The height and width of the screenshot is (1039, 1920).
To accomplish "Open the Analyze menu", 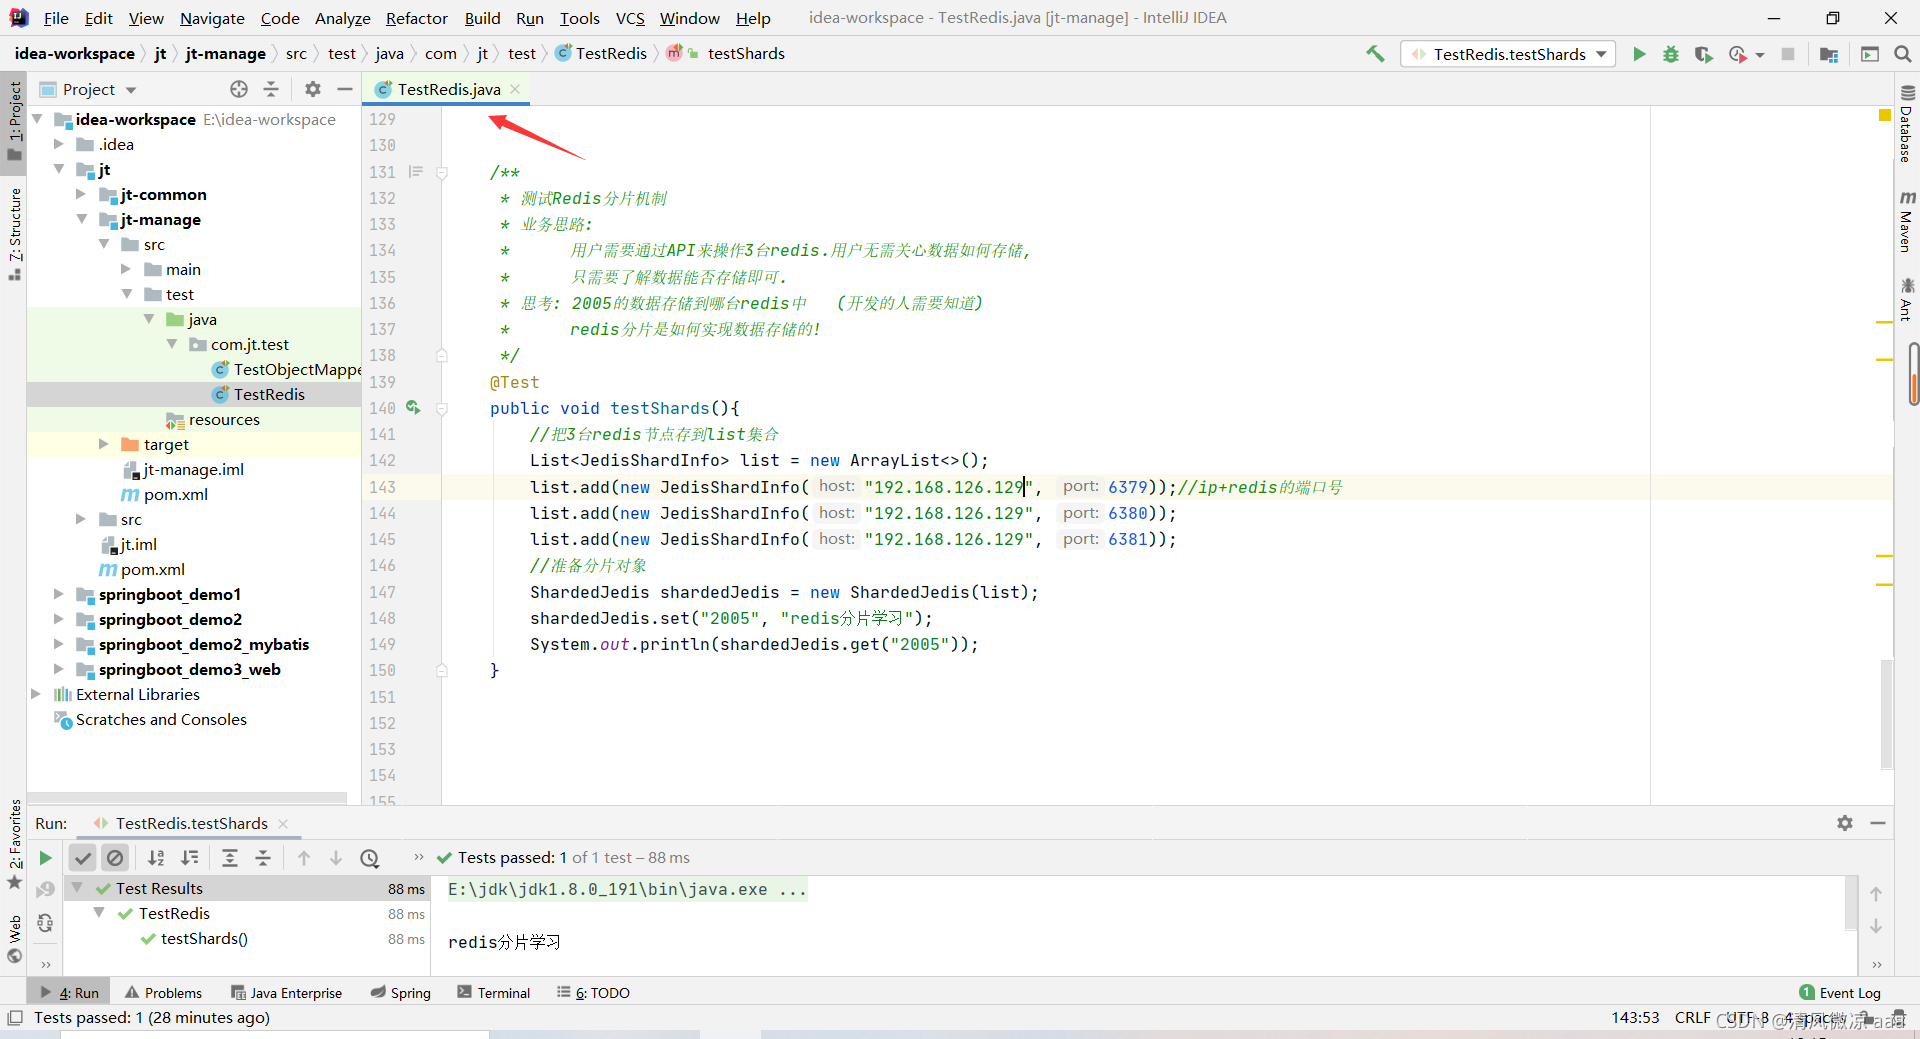I will [343, 18].
